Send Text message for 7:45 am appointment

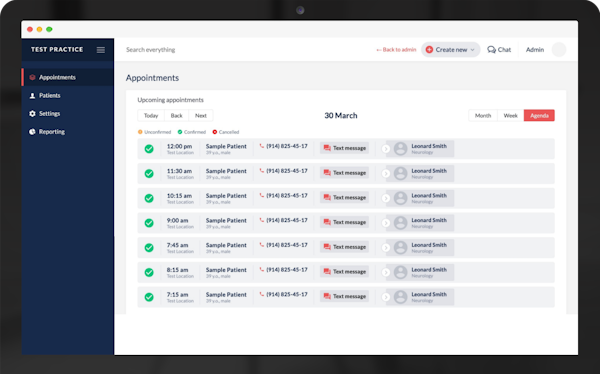pos(344,247)
